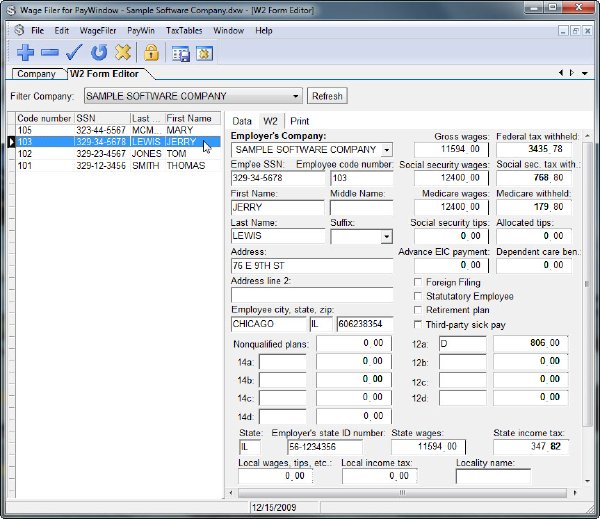Click the blue plus add record icon
This screenshot has width=600, height=519.
26,53
